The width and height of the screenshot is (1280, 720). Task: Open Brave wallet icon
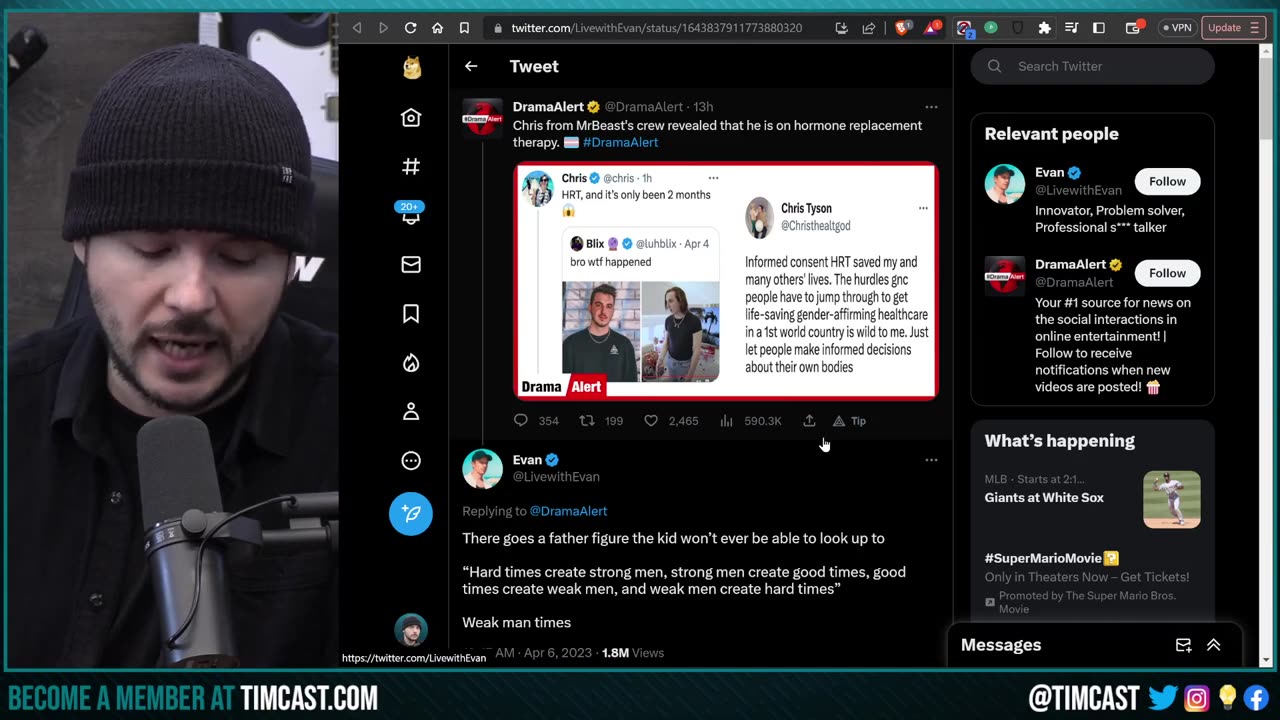click(1134, 28)
